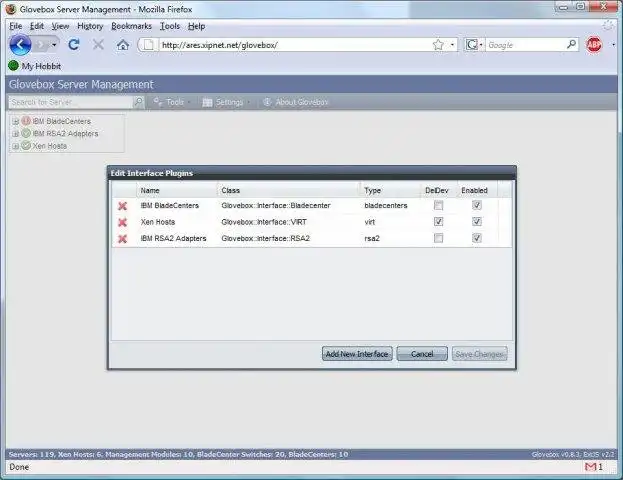The height and width of the screenshot is (480, 623).
Task: Open the address bar history dropdown
Action: pos(452,45)
